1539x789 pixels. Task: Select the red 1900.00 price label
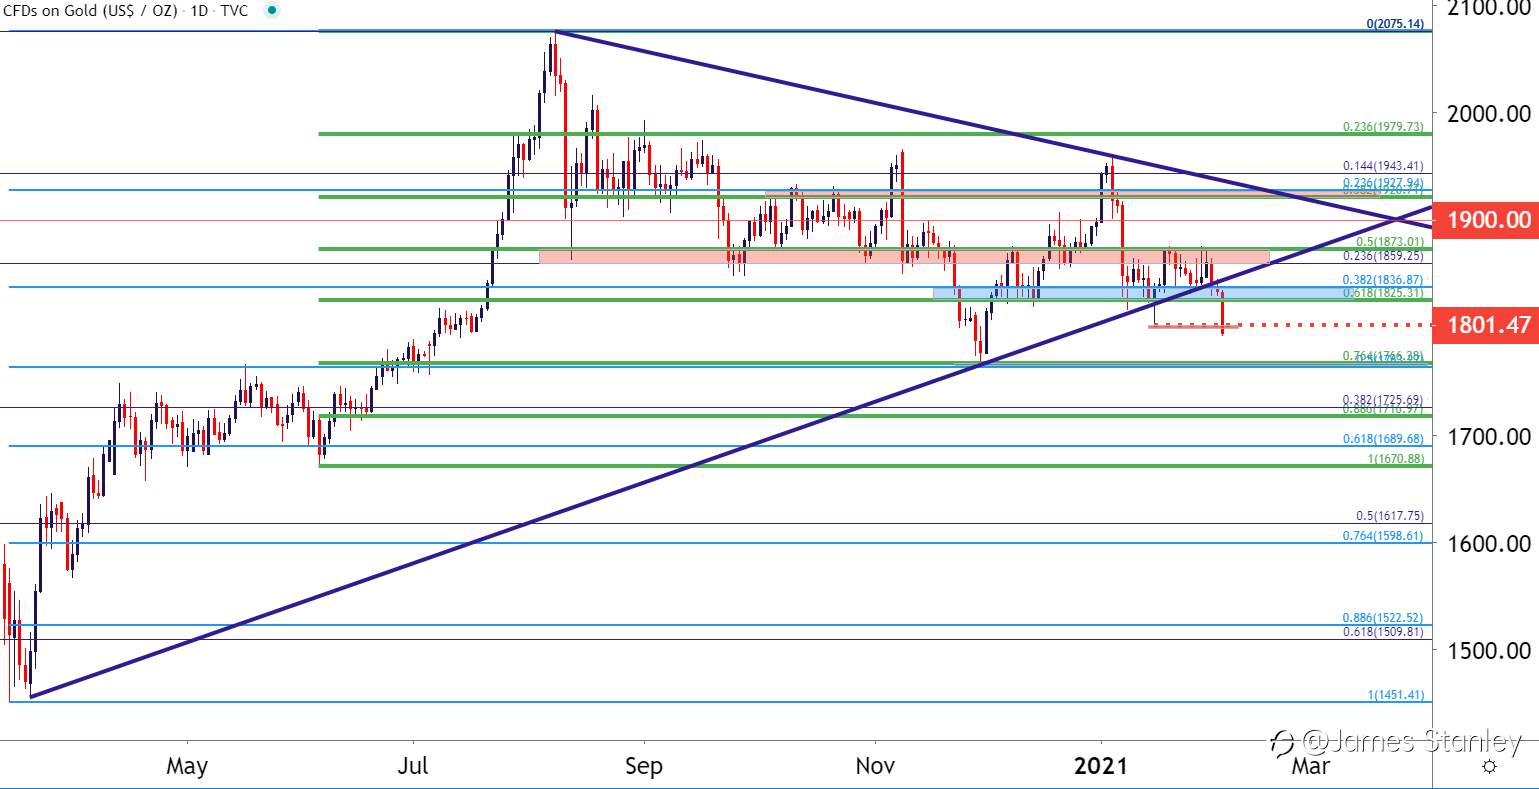click(1485, 219)
